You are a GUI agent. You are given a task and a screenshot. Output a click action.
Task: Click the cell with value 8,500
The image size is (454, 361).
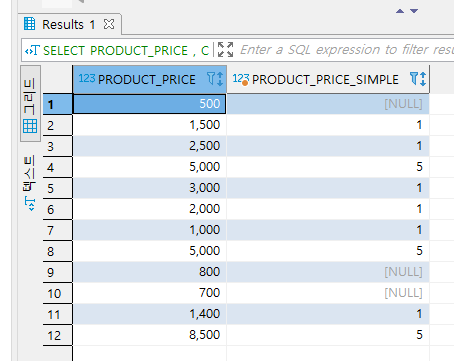pos(149,335)
